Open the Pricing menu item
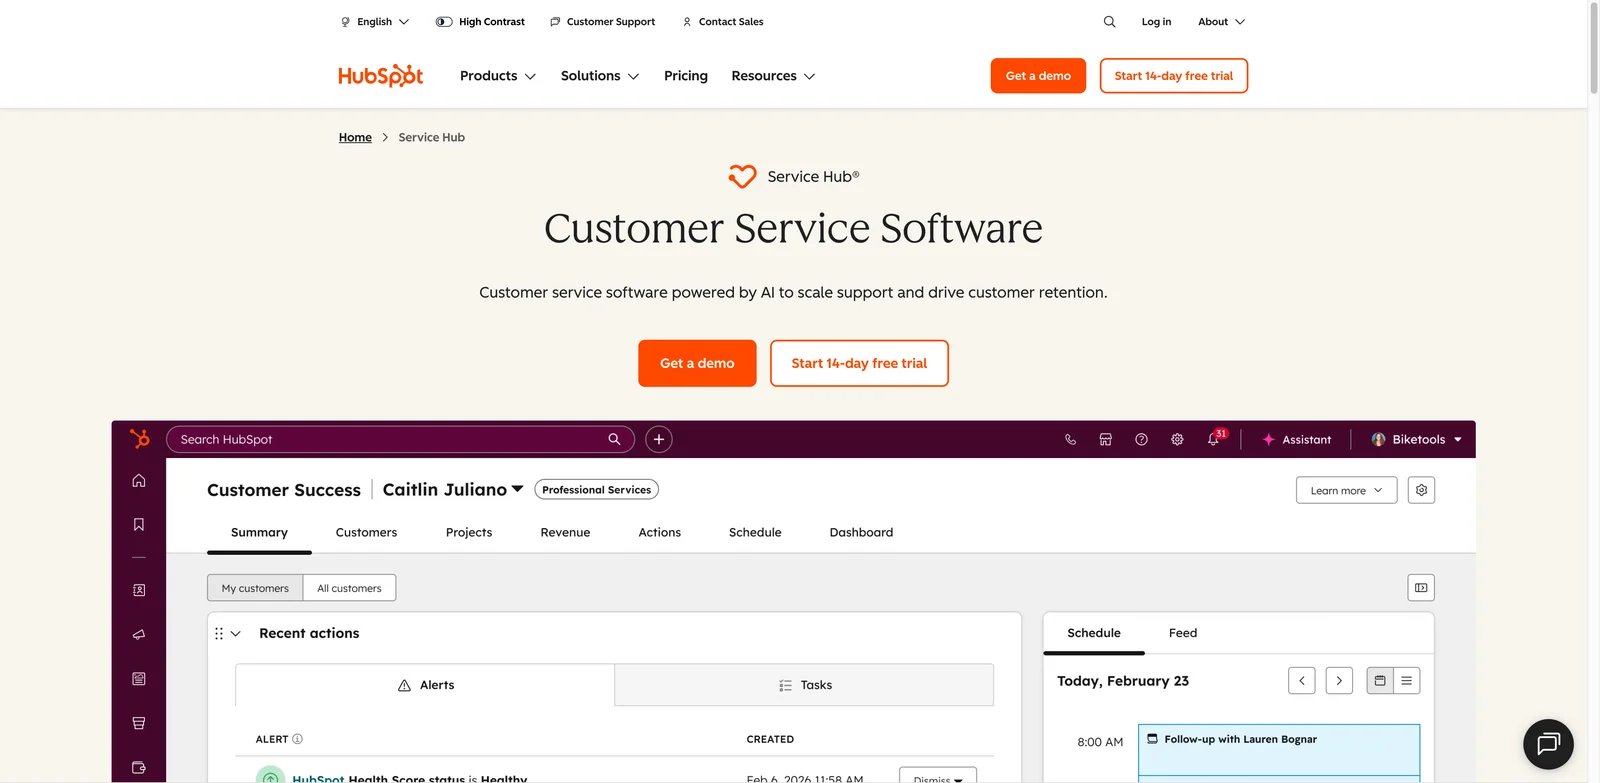This screenshot has width=1600, height=783. (x=686, y=76)
